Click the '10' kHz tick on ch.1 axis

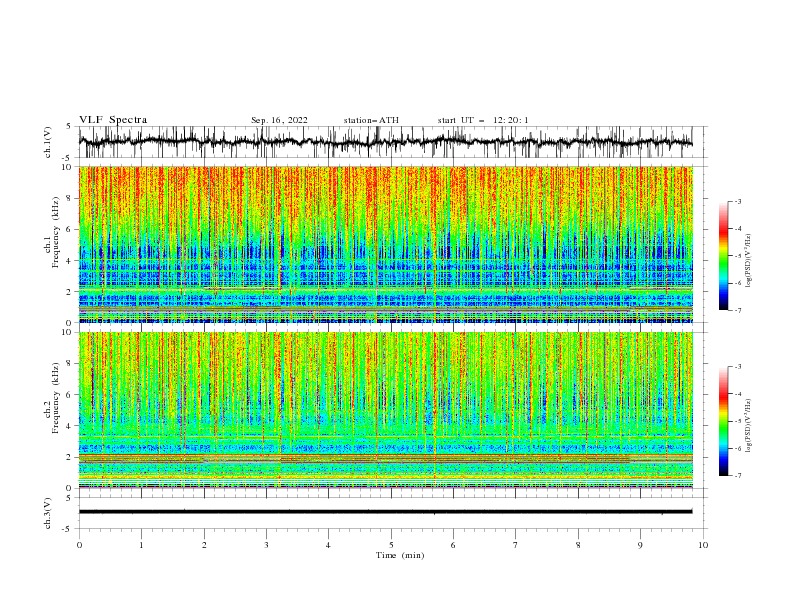(67, 167)
